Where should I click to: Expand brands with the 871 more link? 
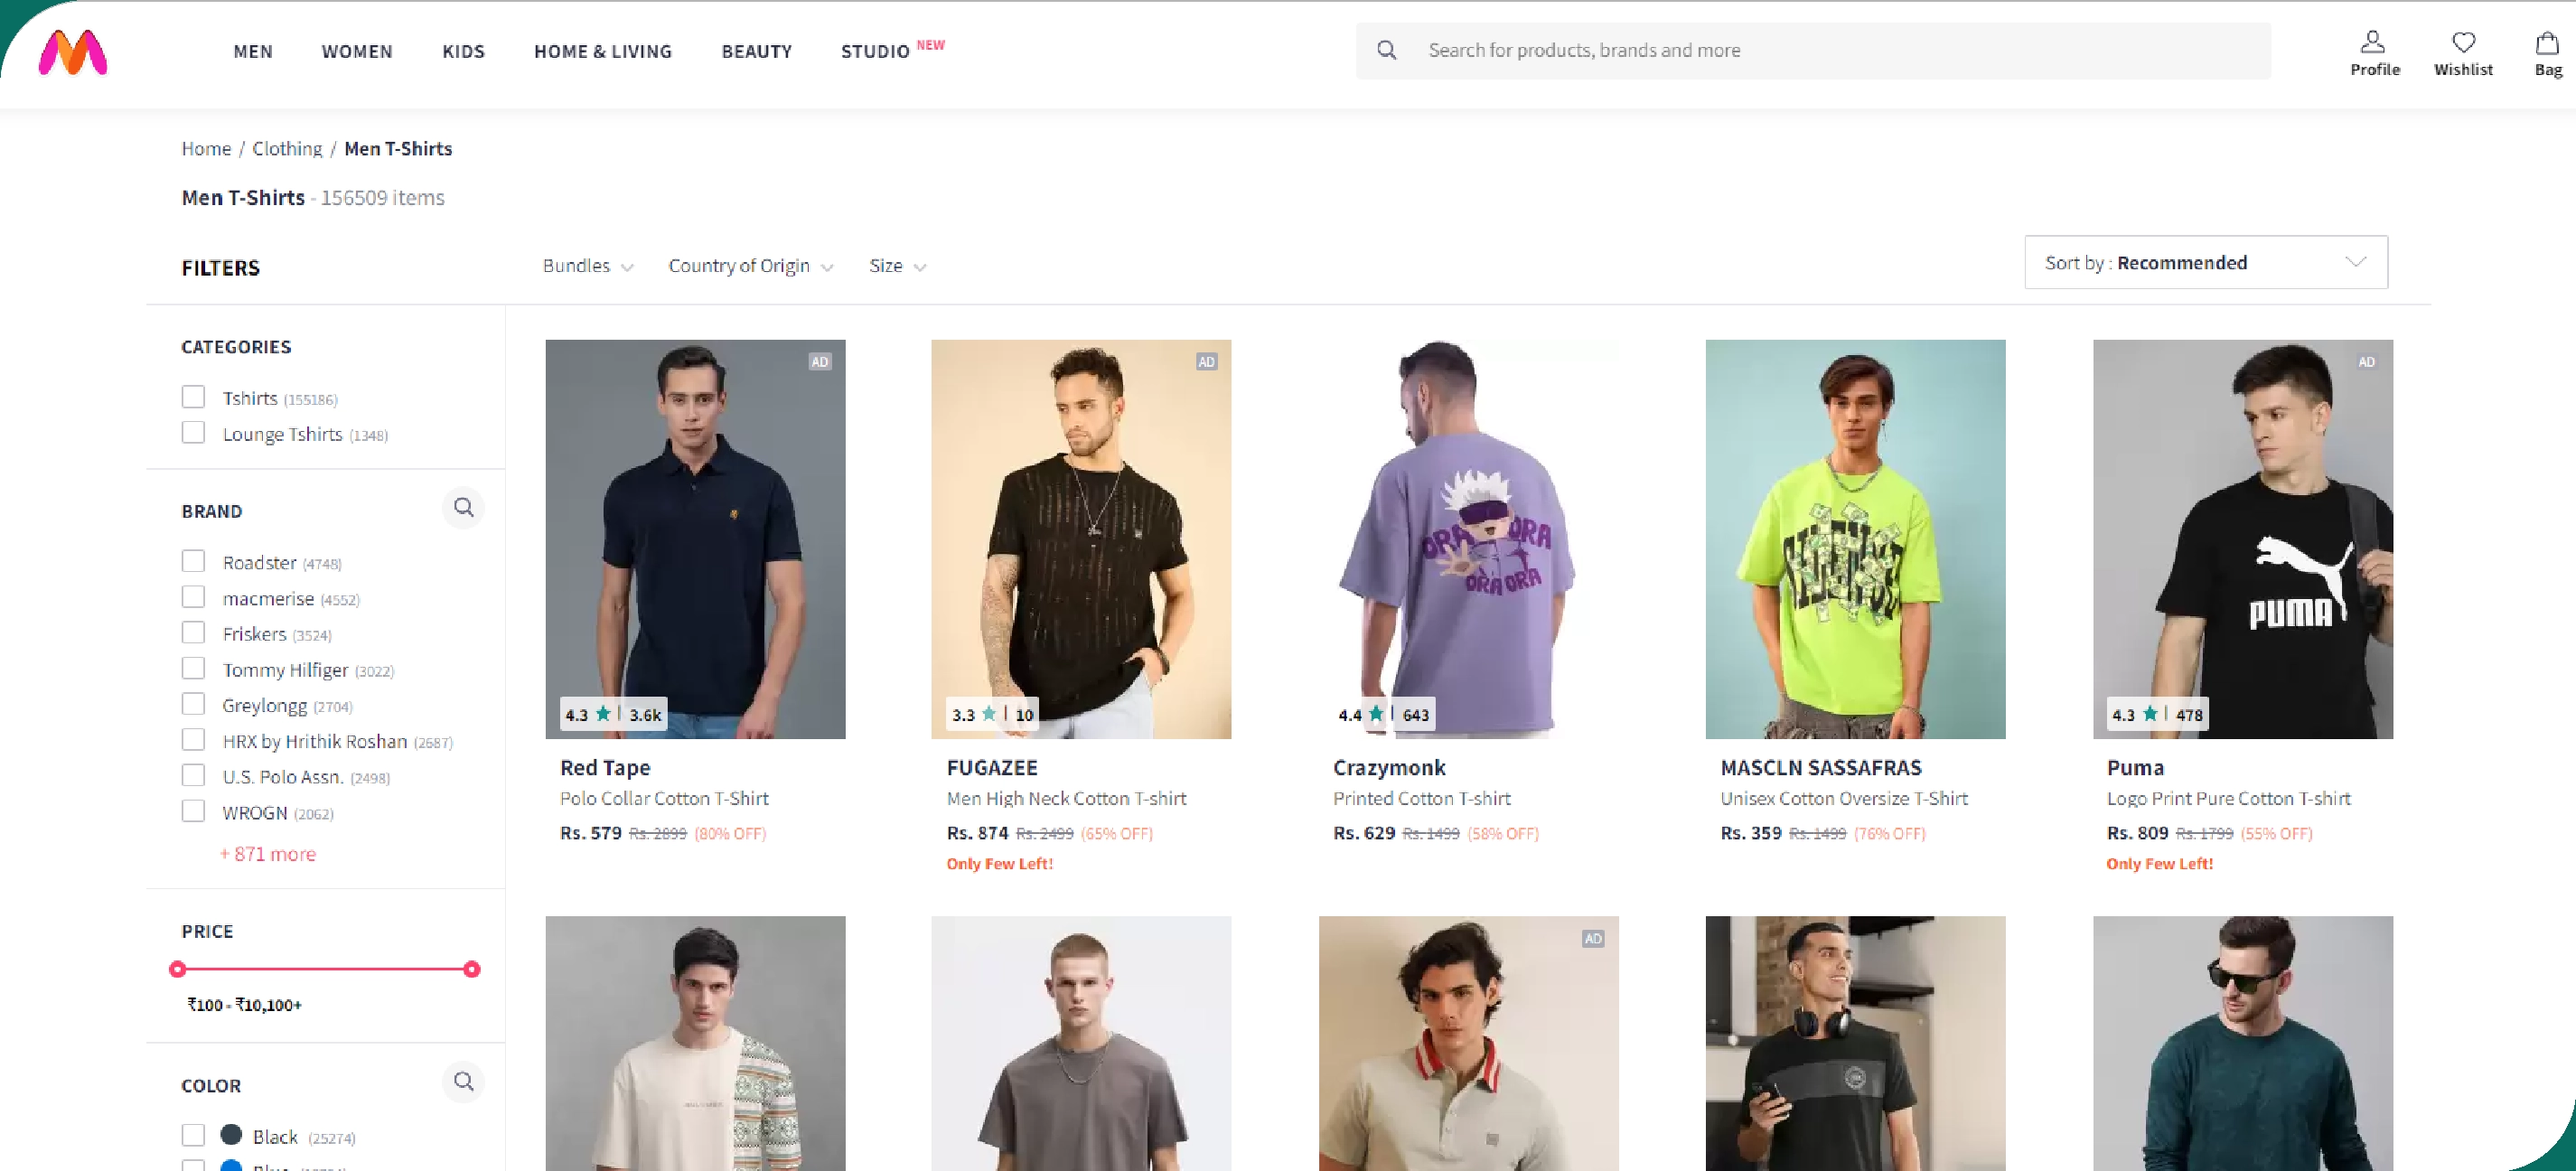[x=267, y=853]
